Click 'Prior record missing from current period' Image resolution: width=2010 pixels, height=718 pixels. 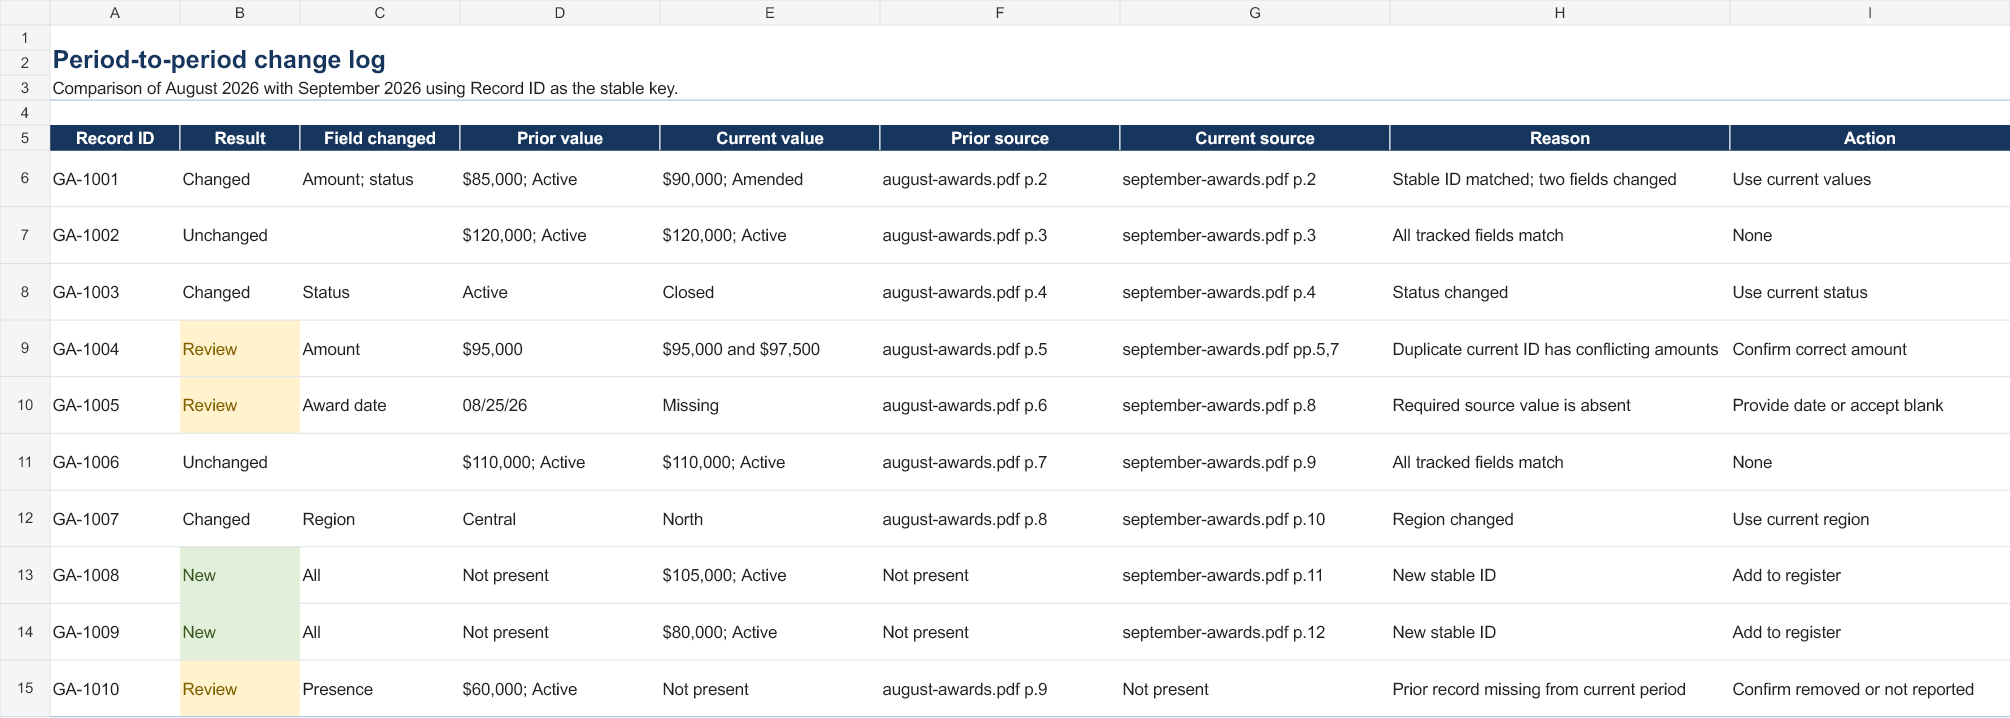[x=1560, y=689]
